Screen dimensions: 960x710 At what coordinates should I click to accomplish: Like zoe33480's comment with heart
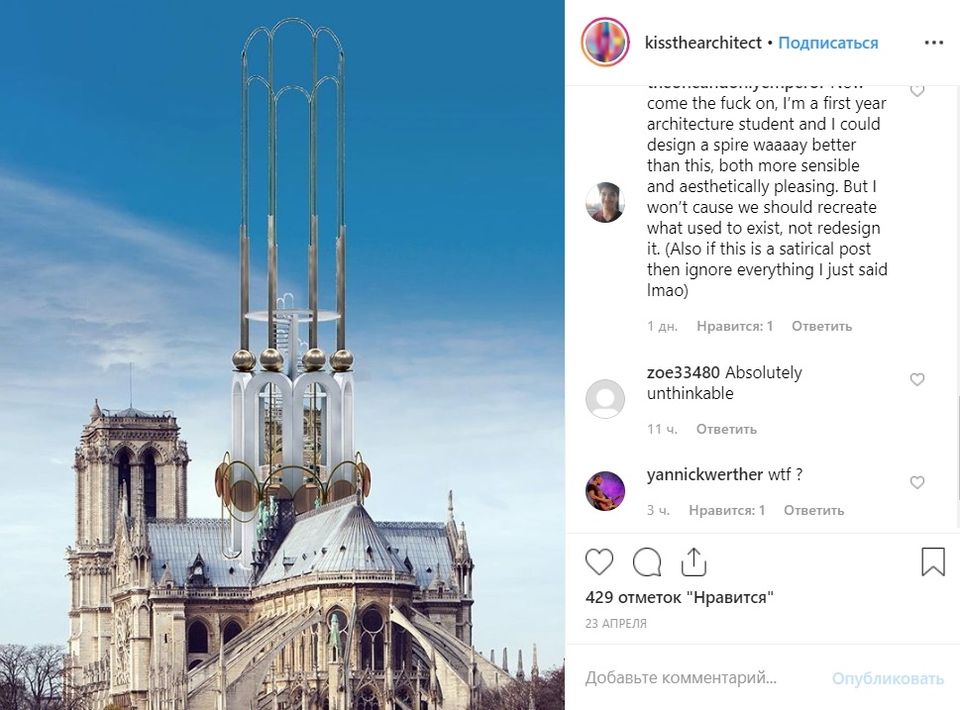917,379
